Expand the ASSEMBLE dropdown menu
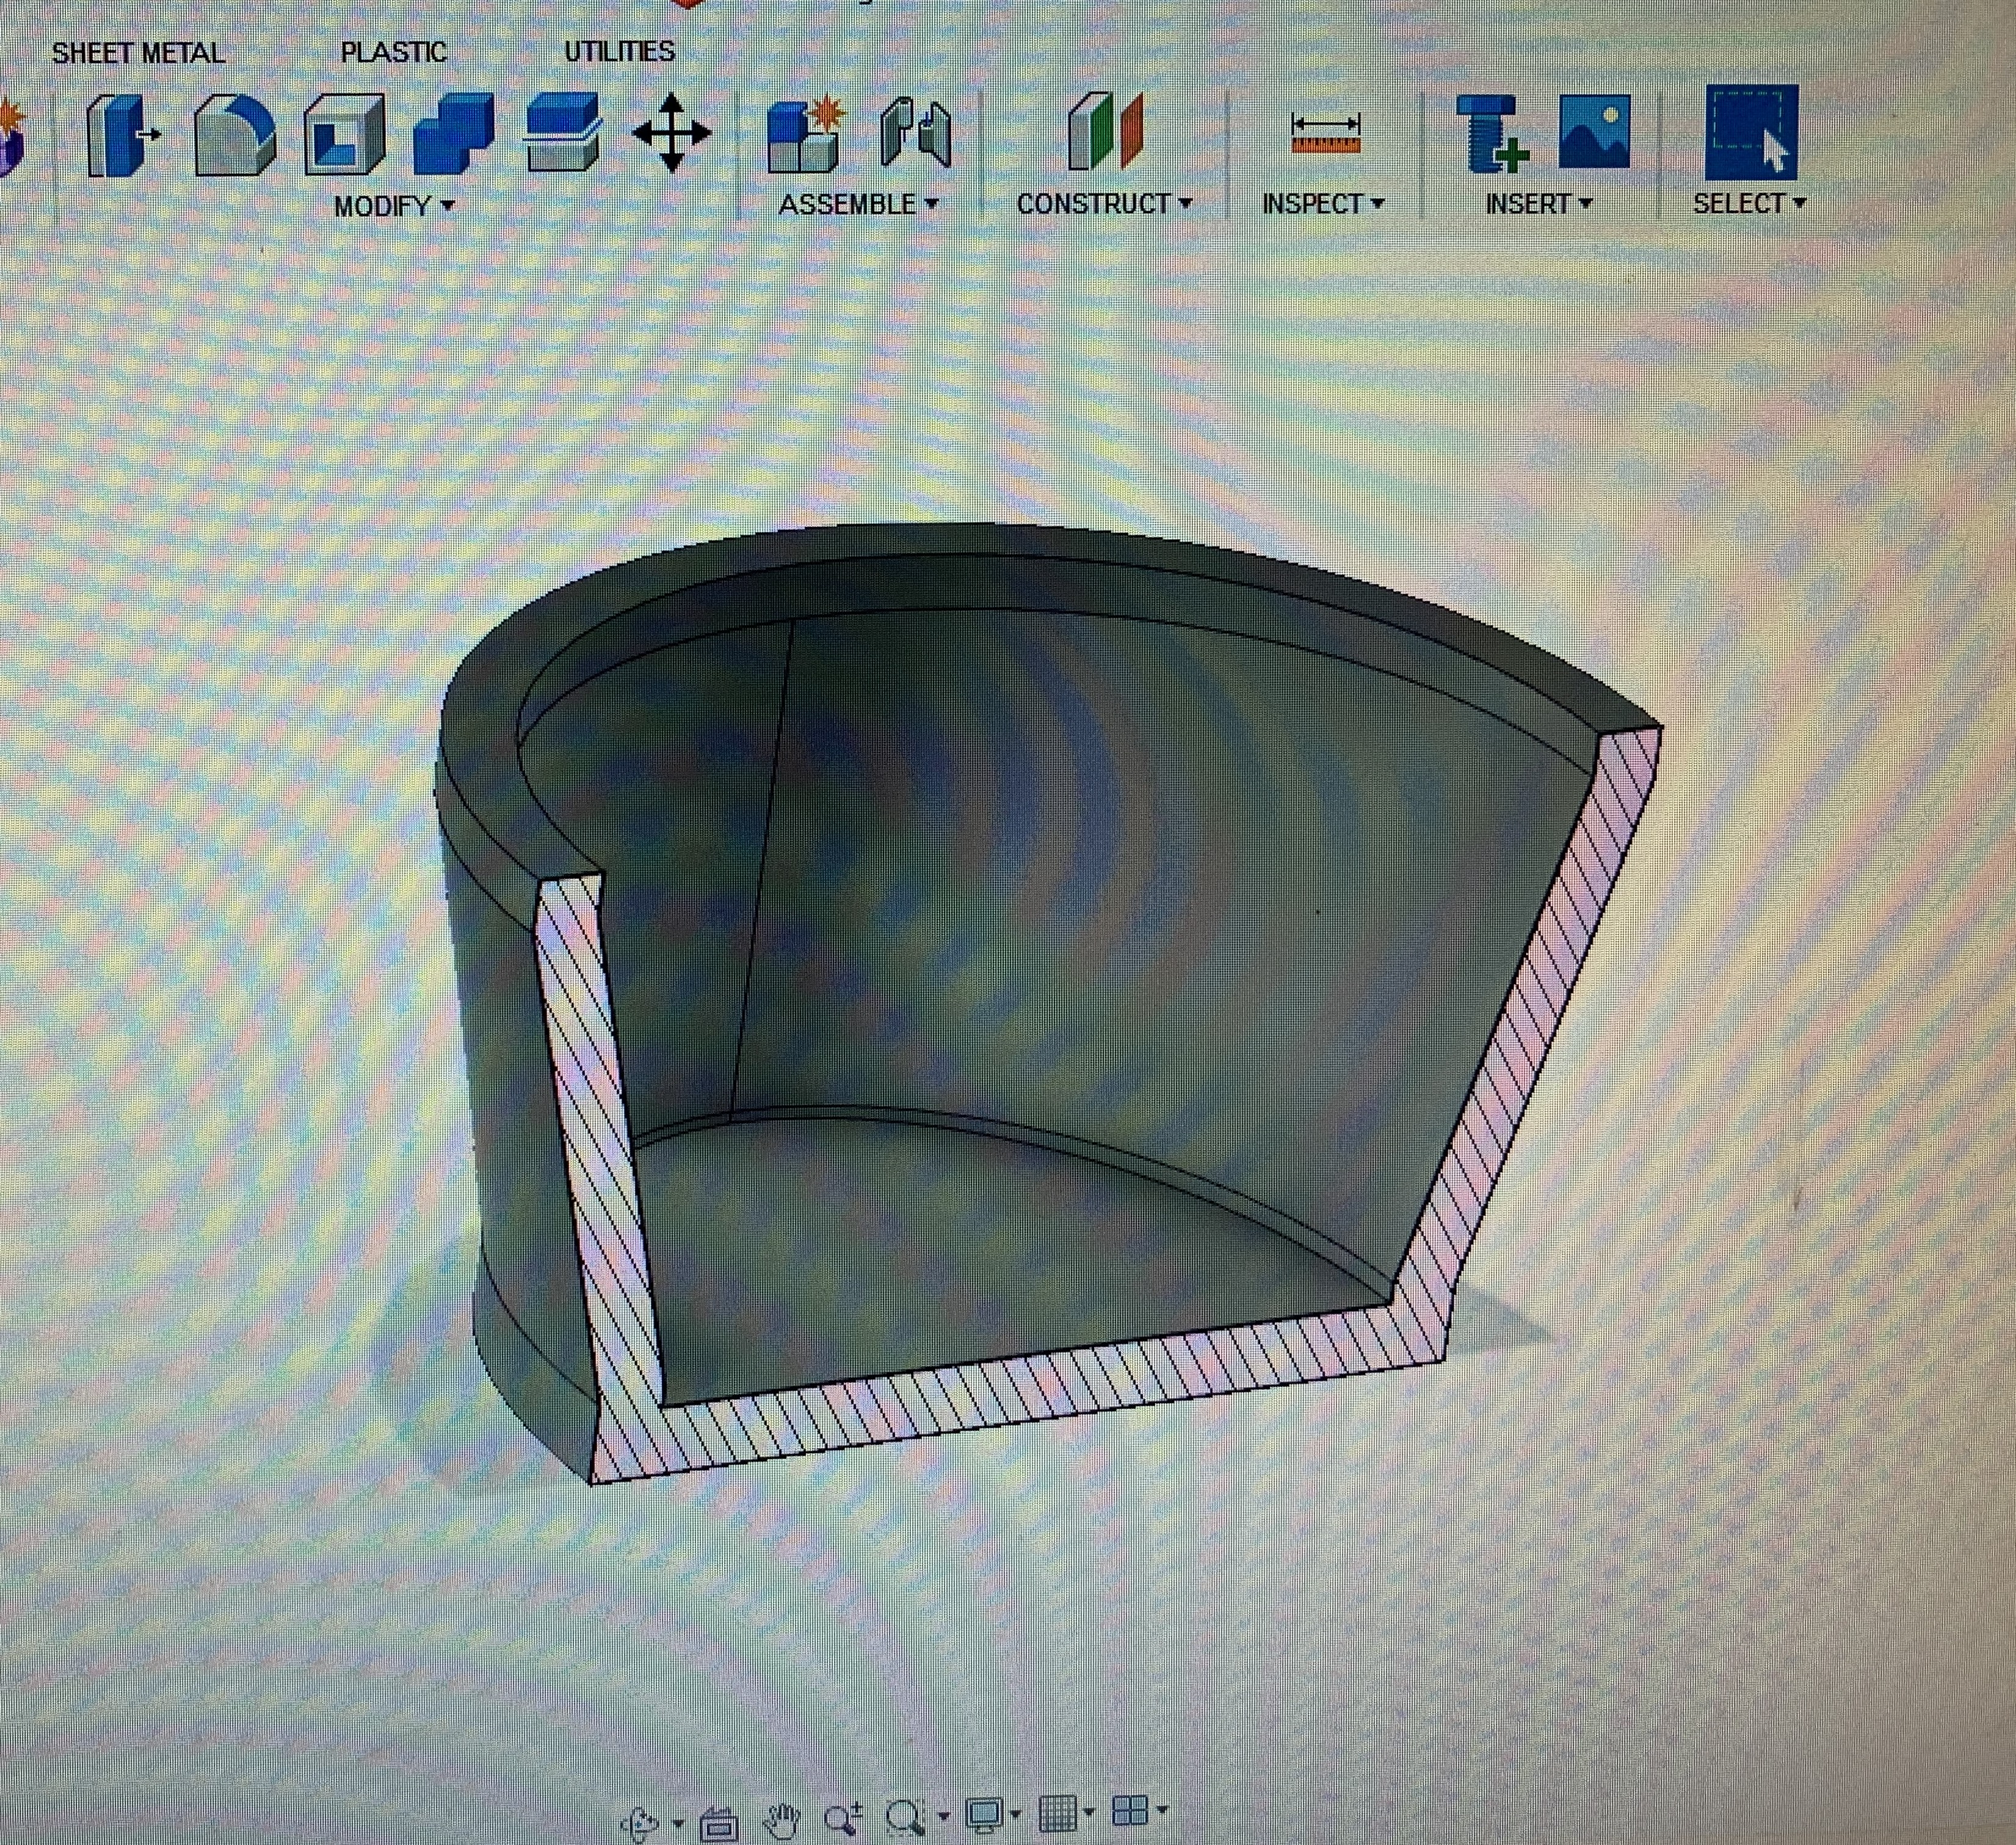This screenshot has height=1845, width=2016. 858,204
